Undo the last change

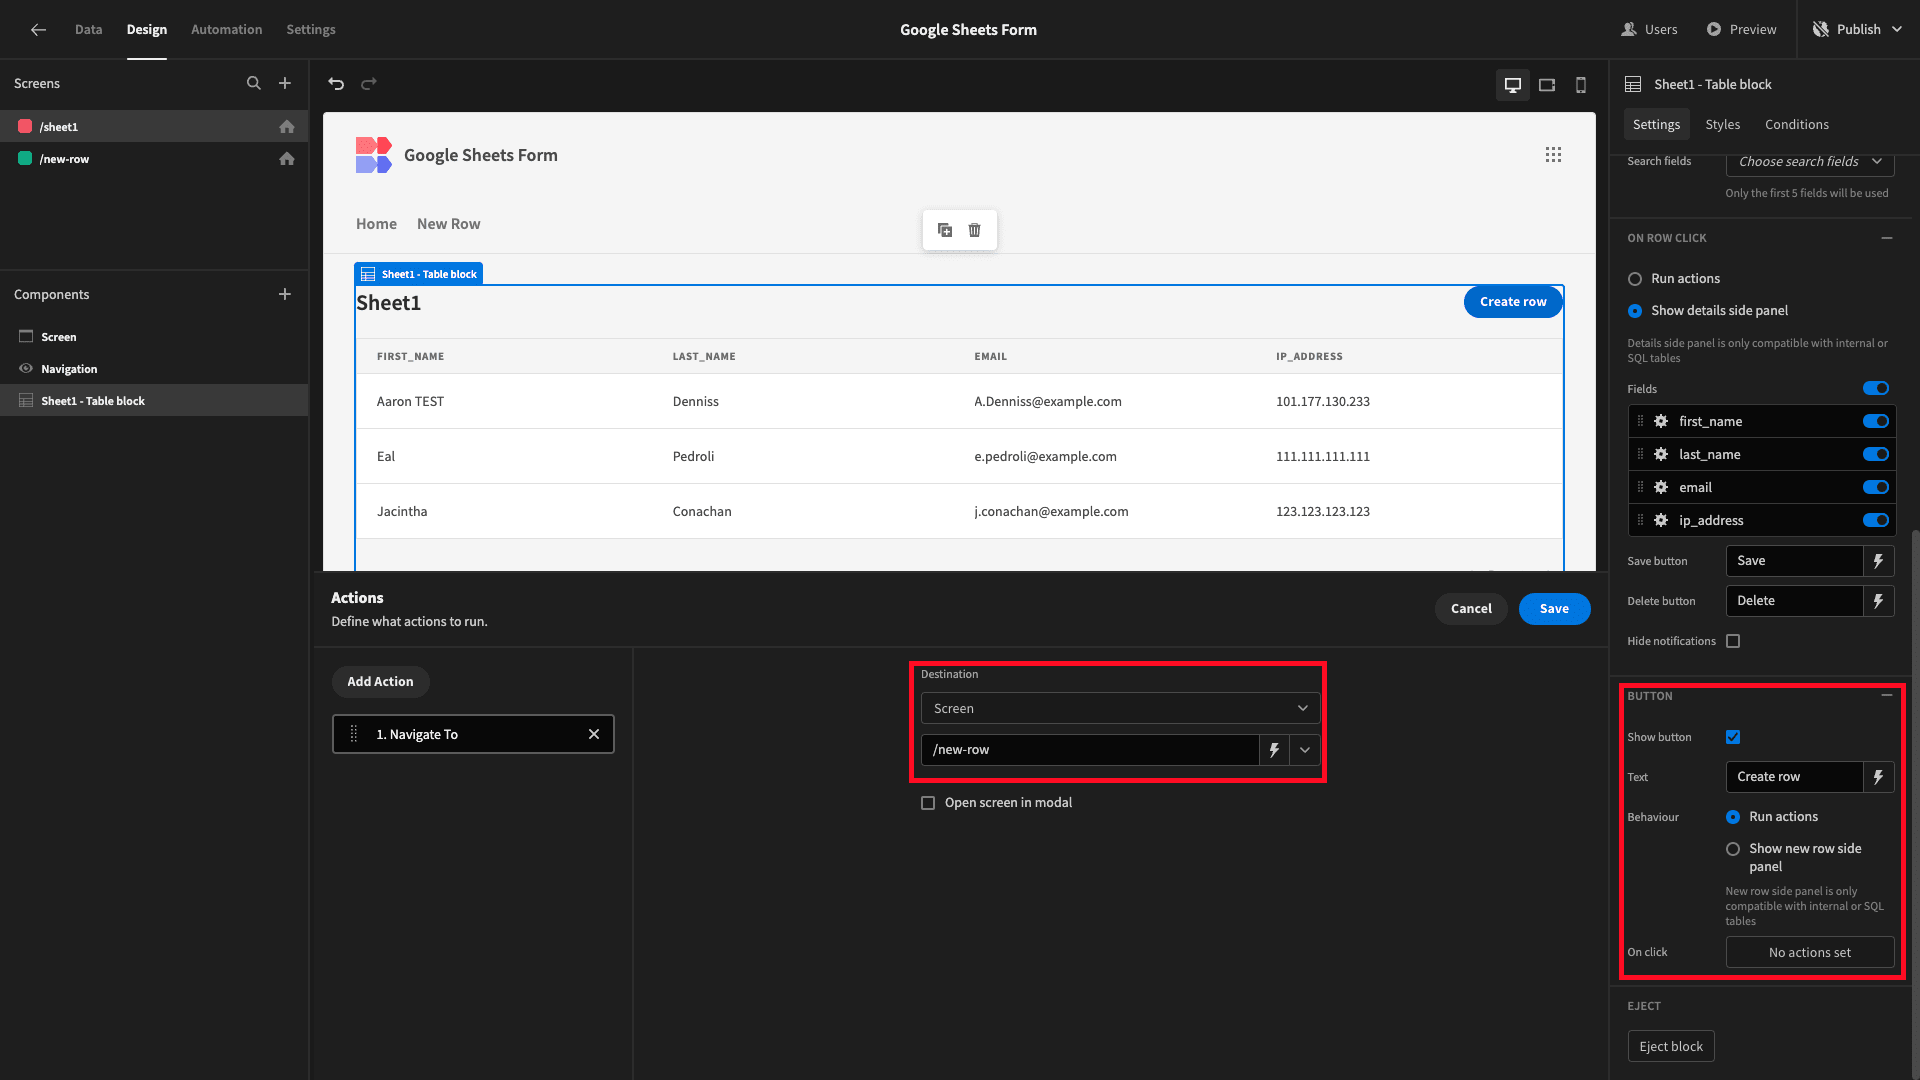pos(336,84)
